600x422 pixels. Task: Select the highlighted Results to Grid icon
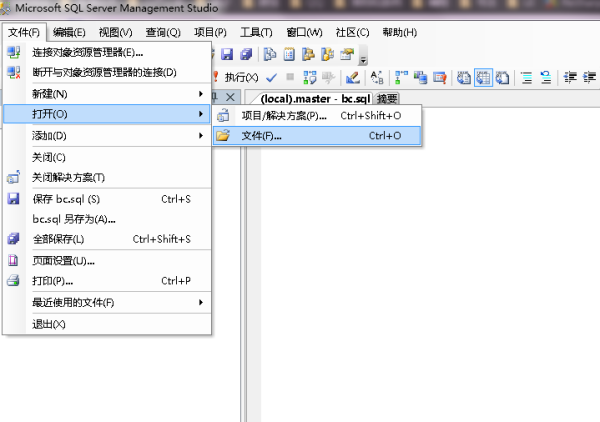point(483,78)
